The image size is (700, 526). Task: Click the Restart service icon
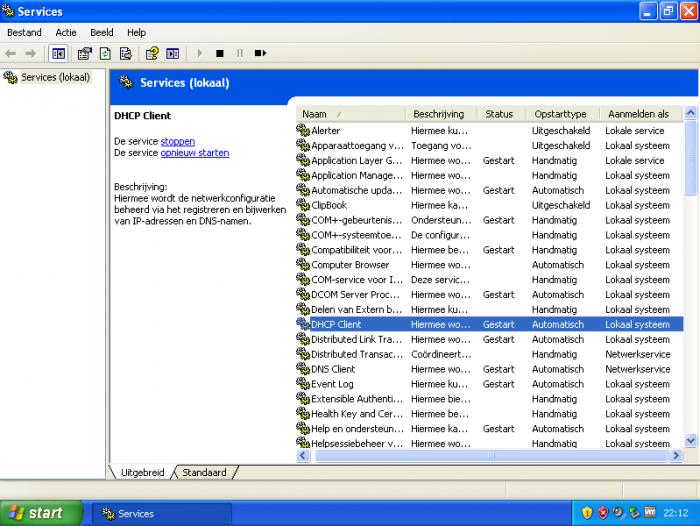260,54
